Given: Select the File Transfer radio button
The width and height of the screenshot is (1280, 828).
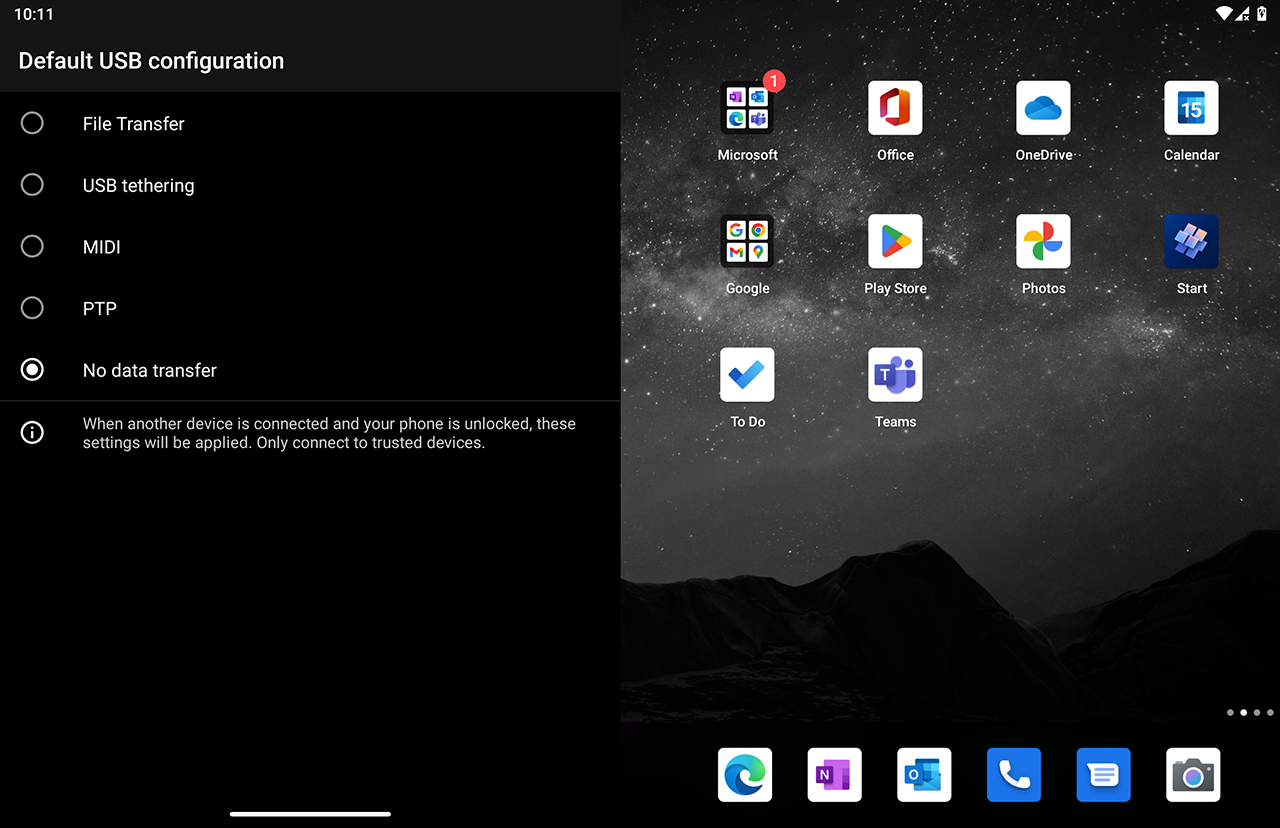Looking at the screenshot, I should pos(32,123).
